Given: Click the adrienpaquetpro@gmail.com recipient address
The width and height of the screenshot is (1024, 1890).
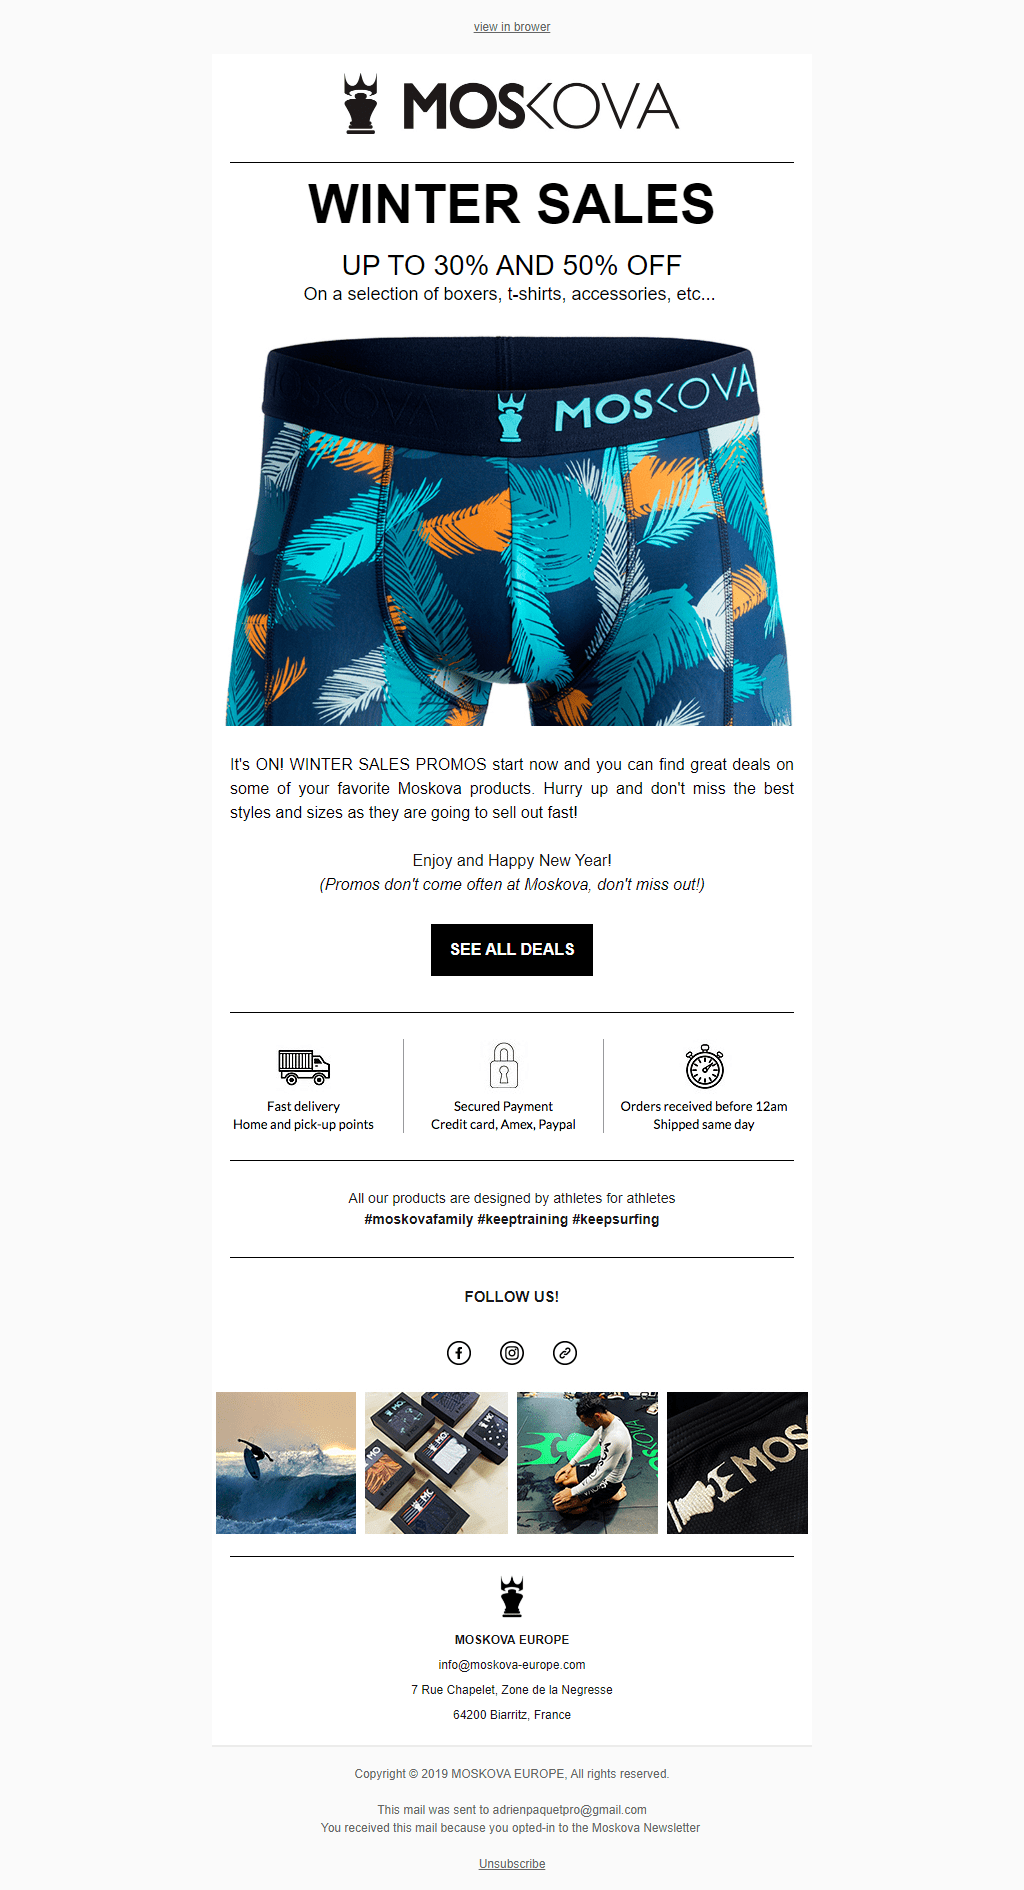Looking at the screenshot, I should 569,1810.
